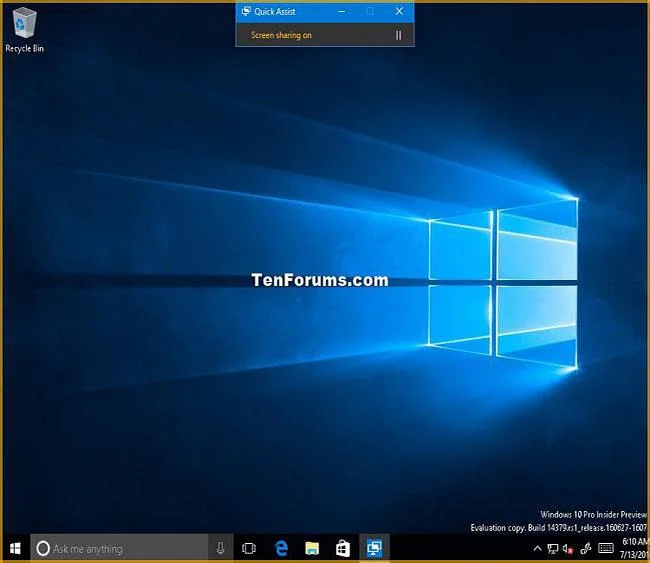Viewport: 650px width, 563px height.
Task: Open the Windows Start menu
Action: [15, 548]
